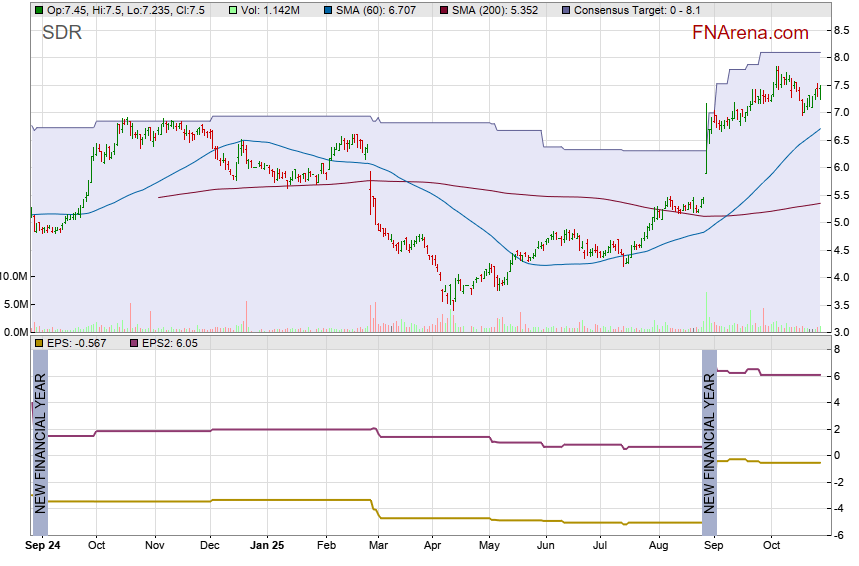
Task: Click the 8.5 price axis label
Action: click(x=841, y=32)
